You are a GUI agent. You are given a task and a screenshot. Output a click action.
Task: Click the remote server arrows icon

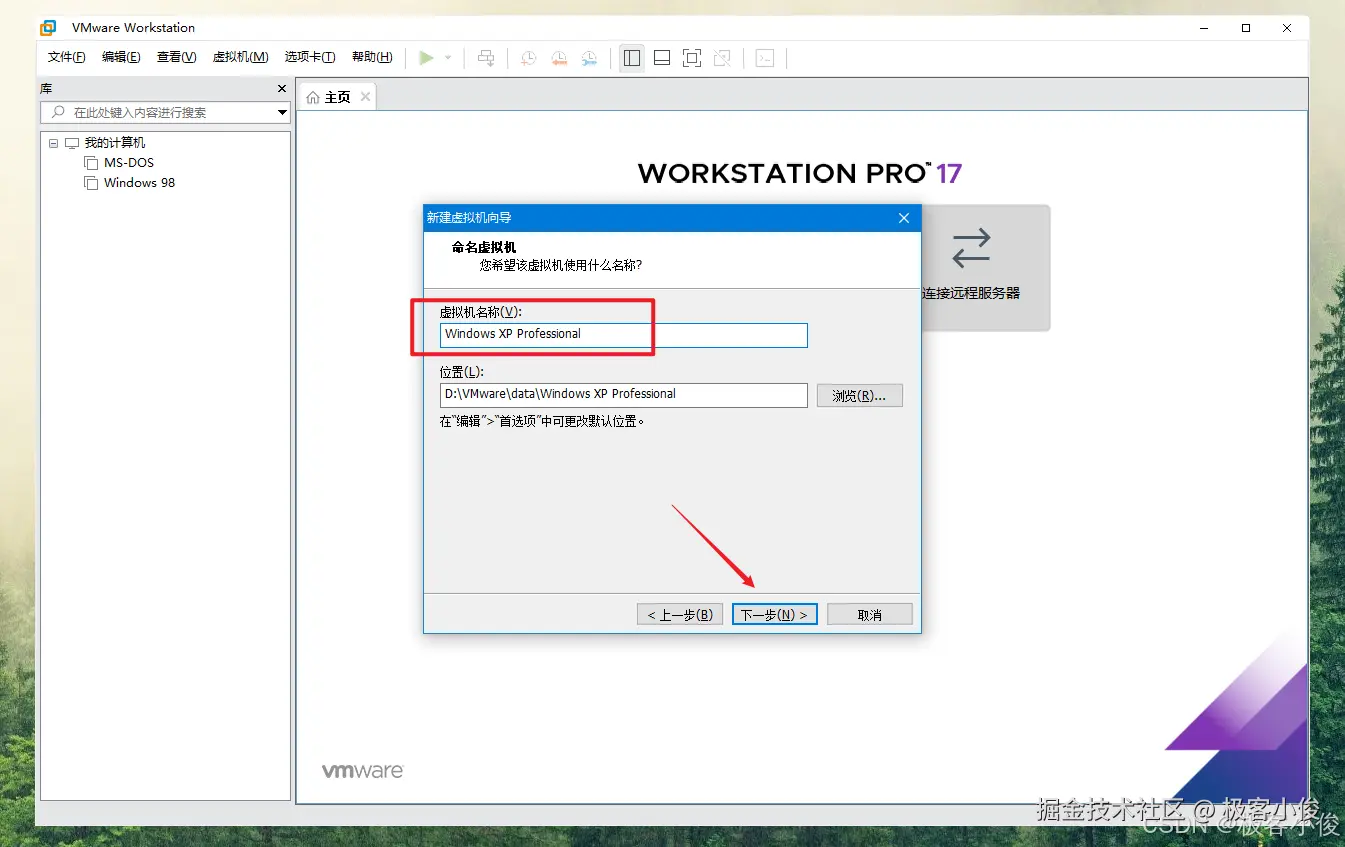(x=971, y=248)
